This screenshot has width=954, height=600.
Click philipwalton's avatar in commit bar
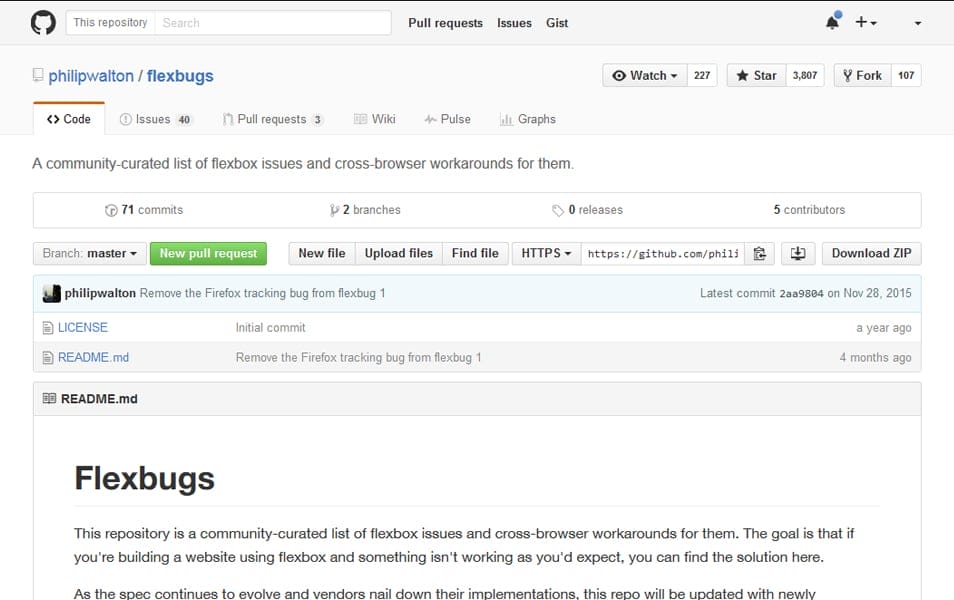pos(52,293)
